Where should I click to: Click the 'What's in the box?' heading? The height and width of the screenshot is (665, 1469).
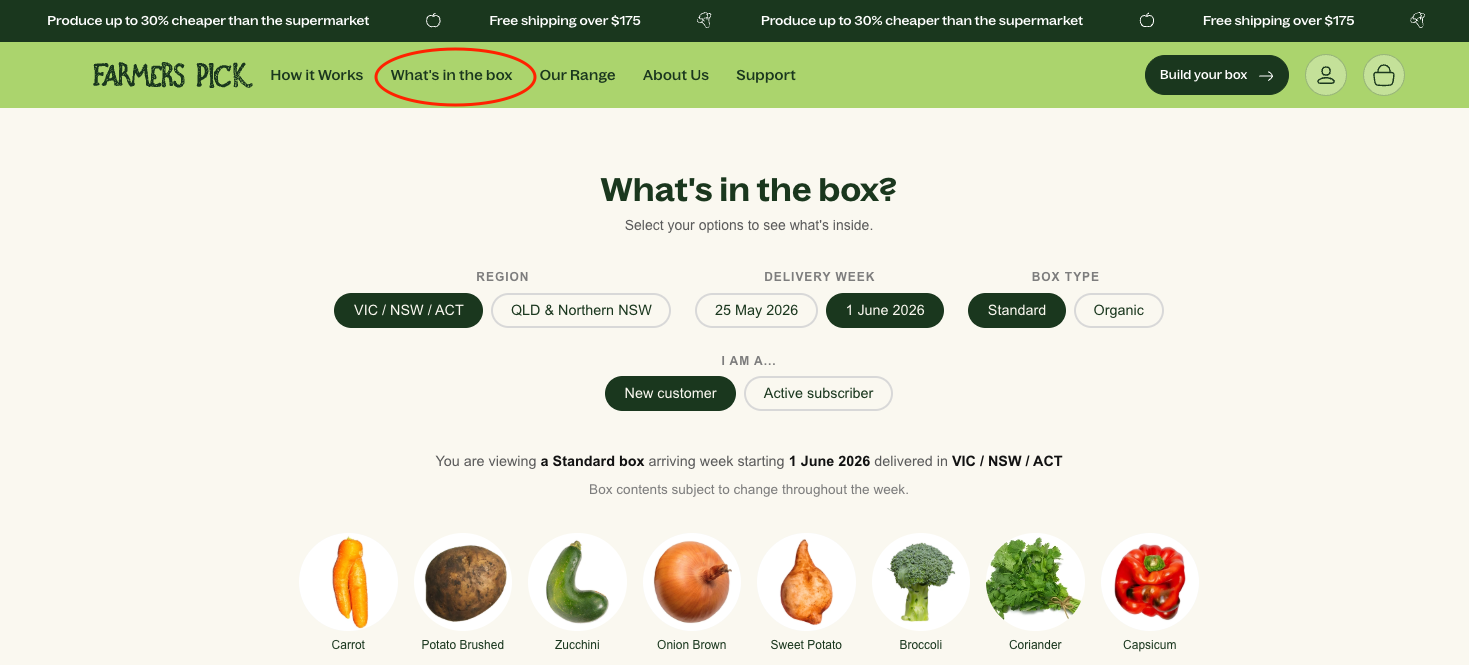749,189
